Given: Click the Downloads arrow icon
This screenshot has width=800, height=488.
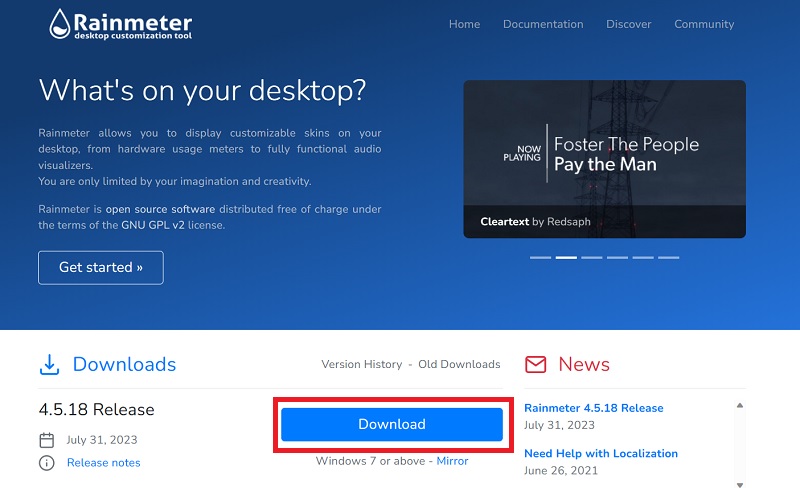Looking at the screenshot, I should (x=49, y=364).
